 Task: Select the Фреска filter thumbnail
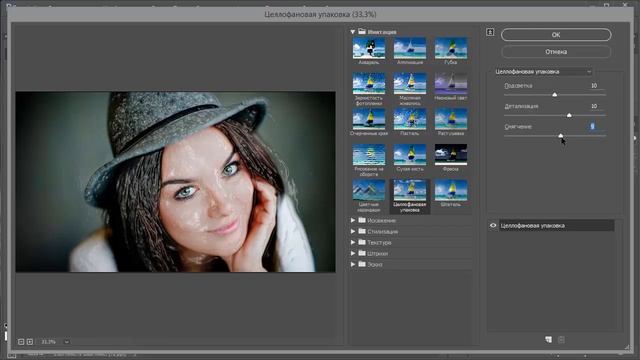tap(451, 154)
